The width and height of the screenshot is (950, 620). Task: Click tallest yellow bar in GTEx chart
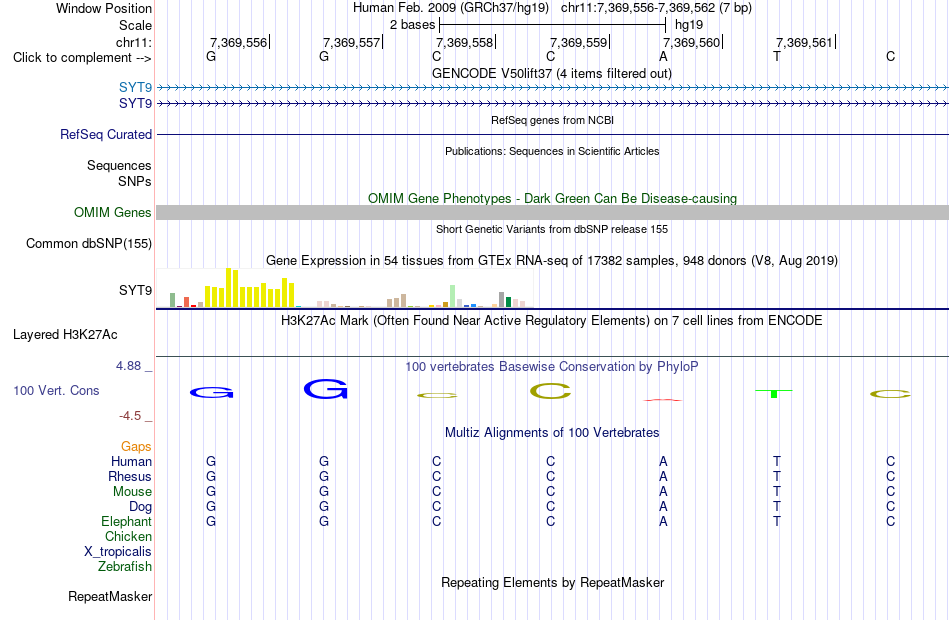228,288
